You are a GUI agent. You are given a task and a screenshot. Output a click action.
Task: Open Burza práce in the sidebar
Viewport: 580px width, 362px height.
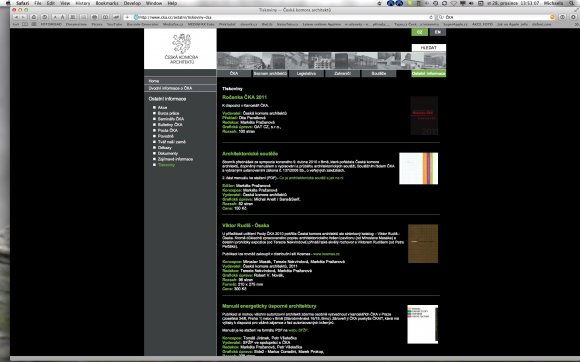click(168, 113)
